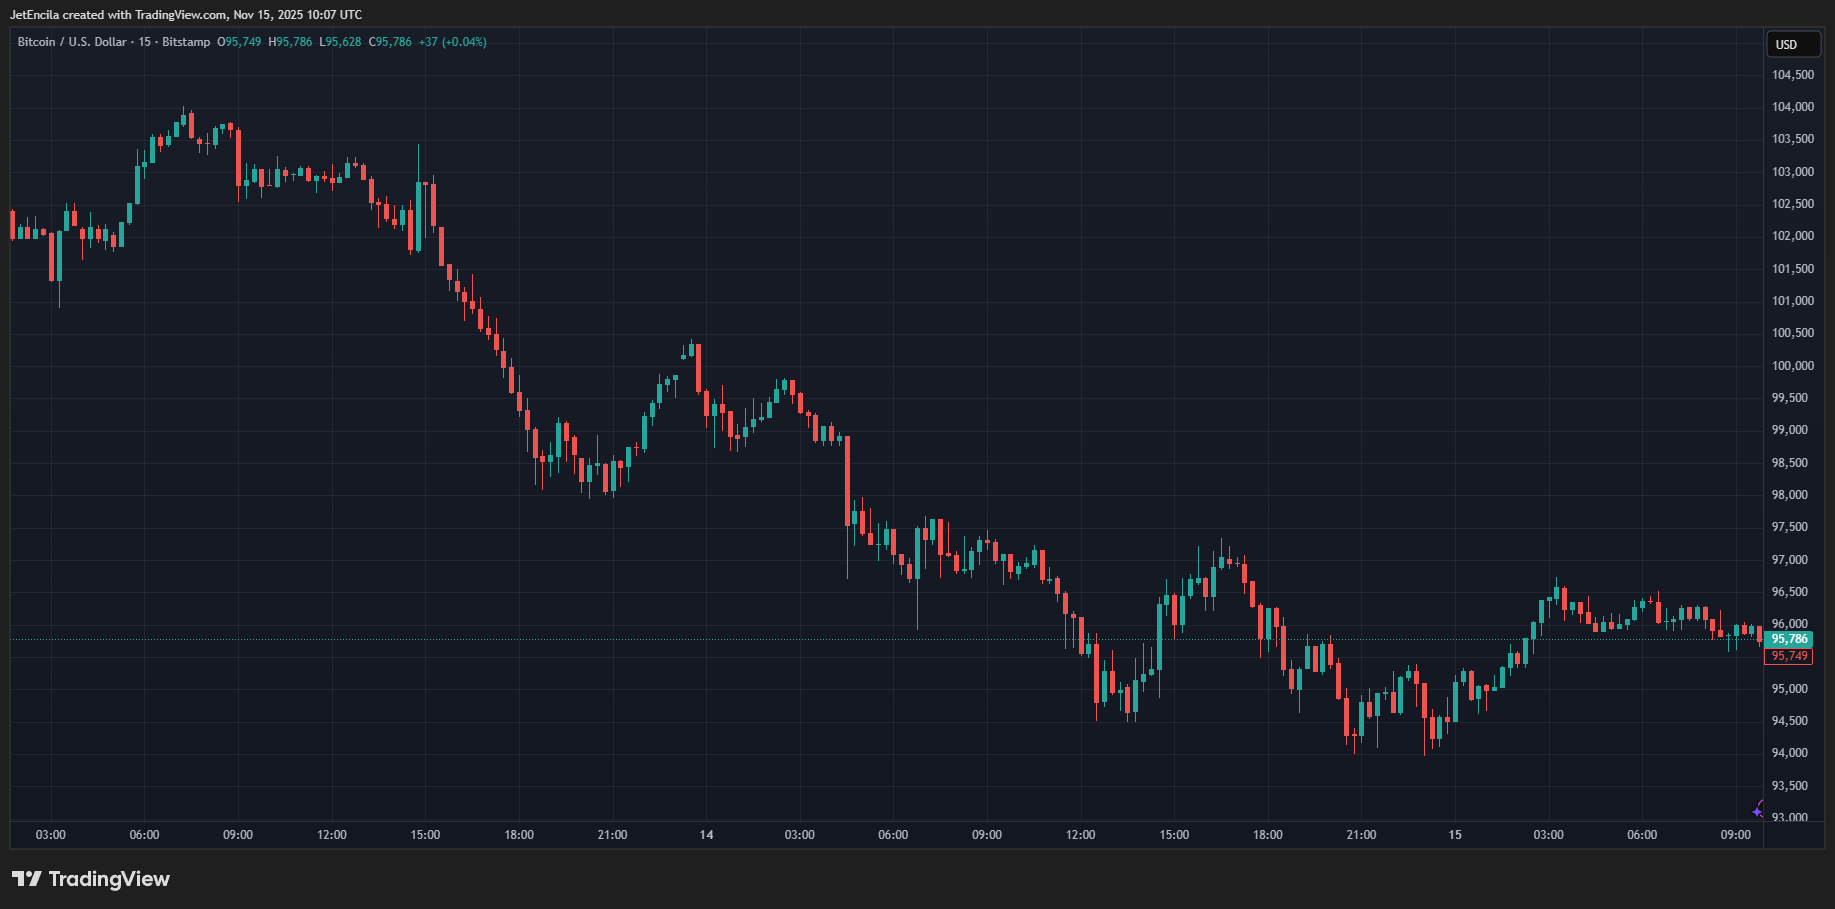1835x909 pixels.
Task: Open the USD currency selector
Action: (1791, 45)
